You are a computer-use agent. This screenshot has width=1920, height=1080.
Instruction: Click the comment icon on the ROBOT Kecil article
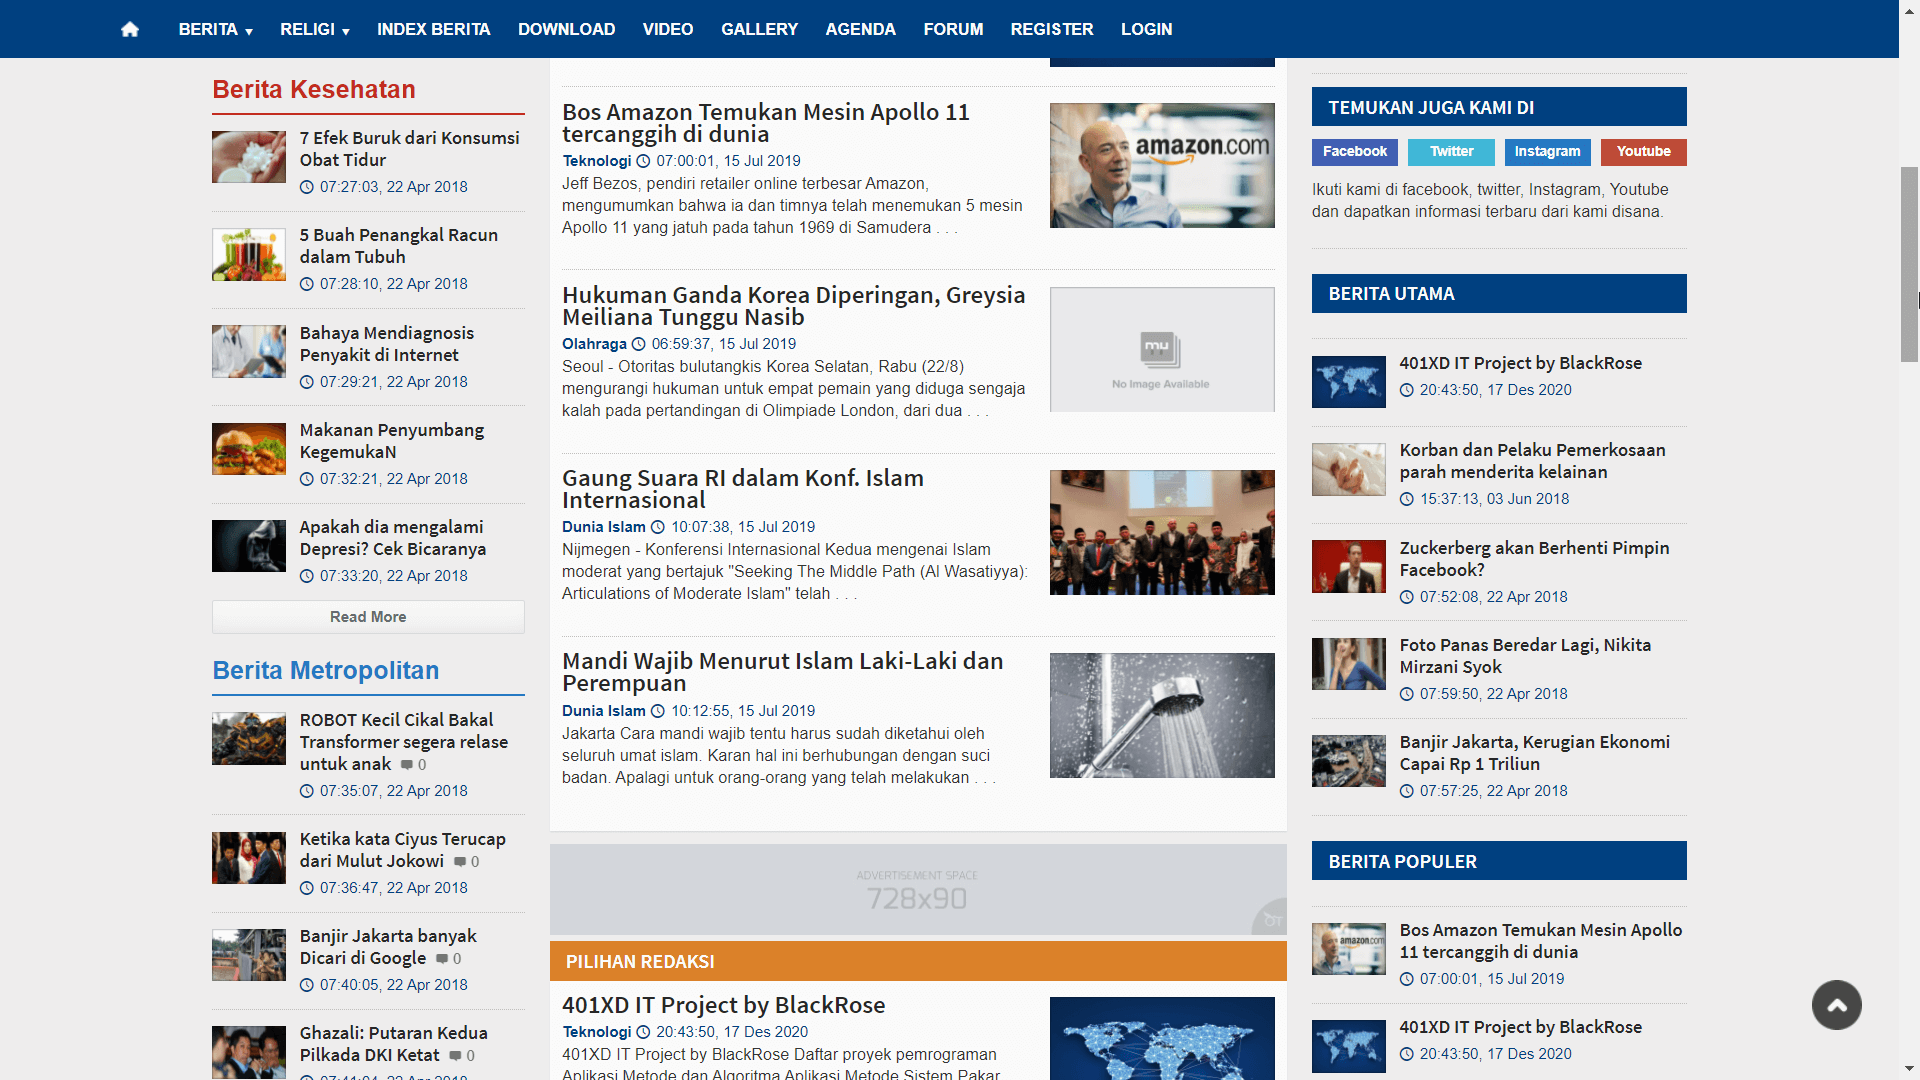(x=407, y=764)
